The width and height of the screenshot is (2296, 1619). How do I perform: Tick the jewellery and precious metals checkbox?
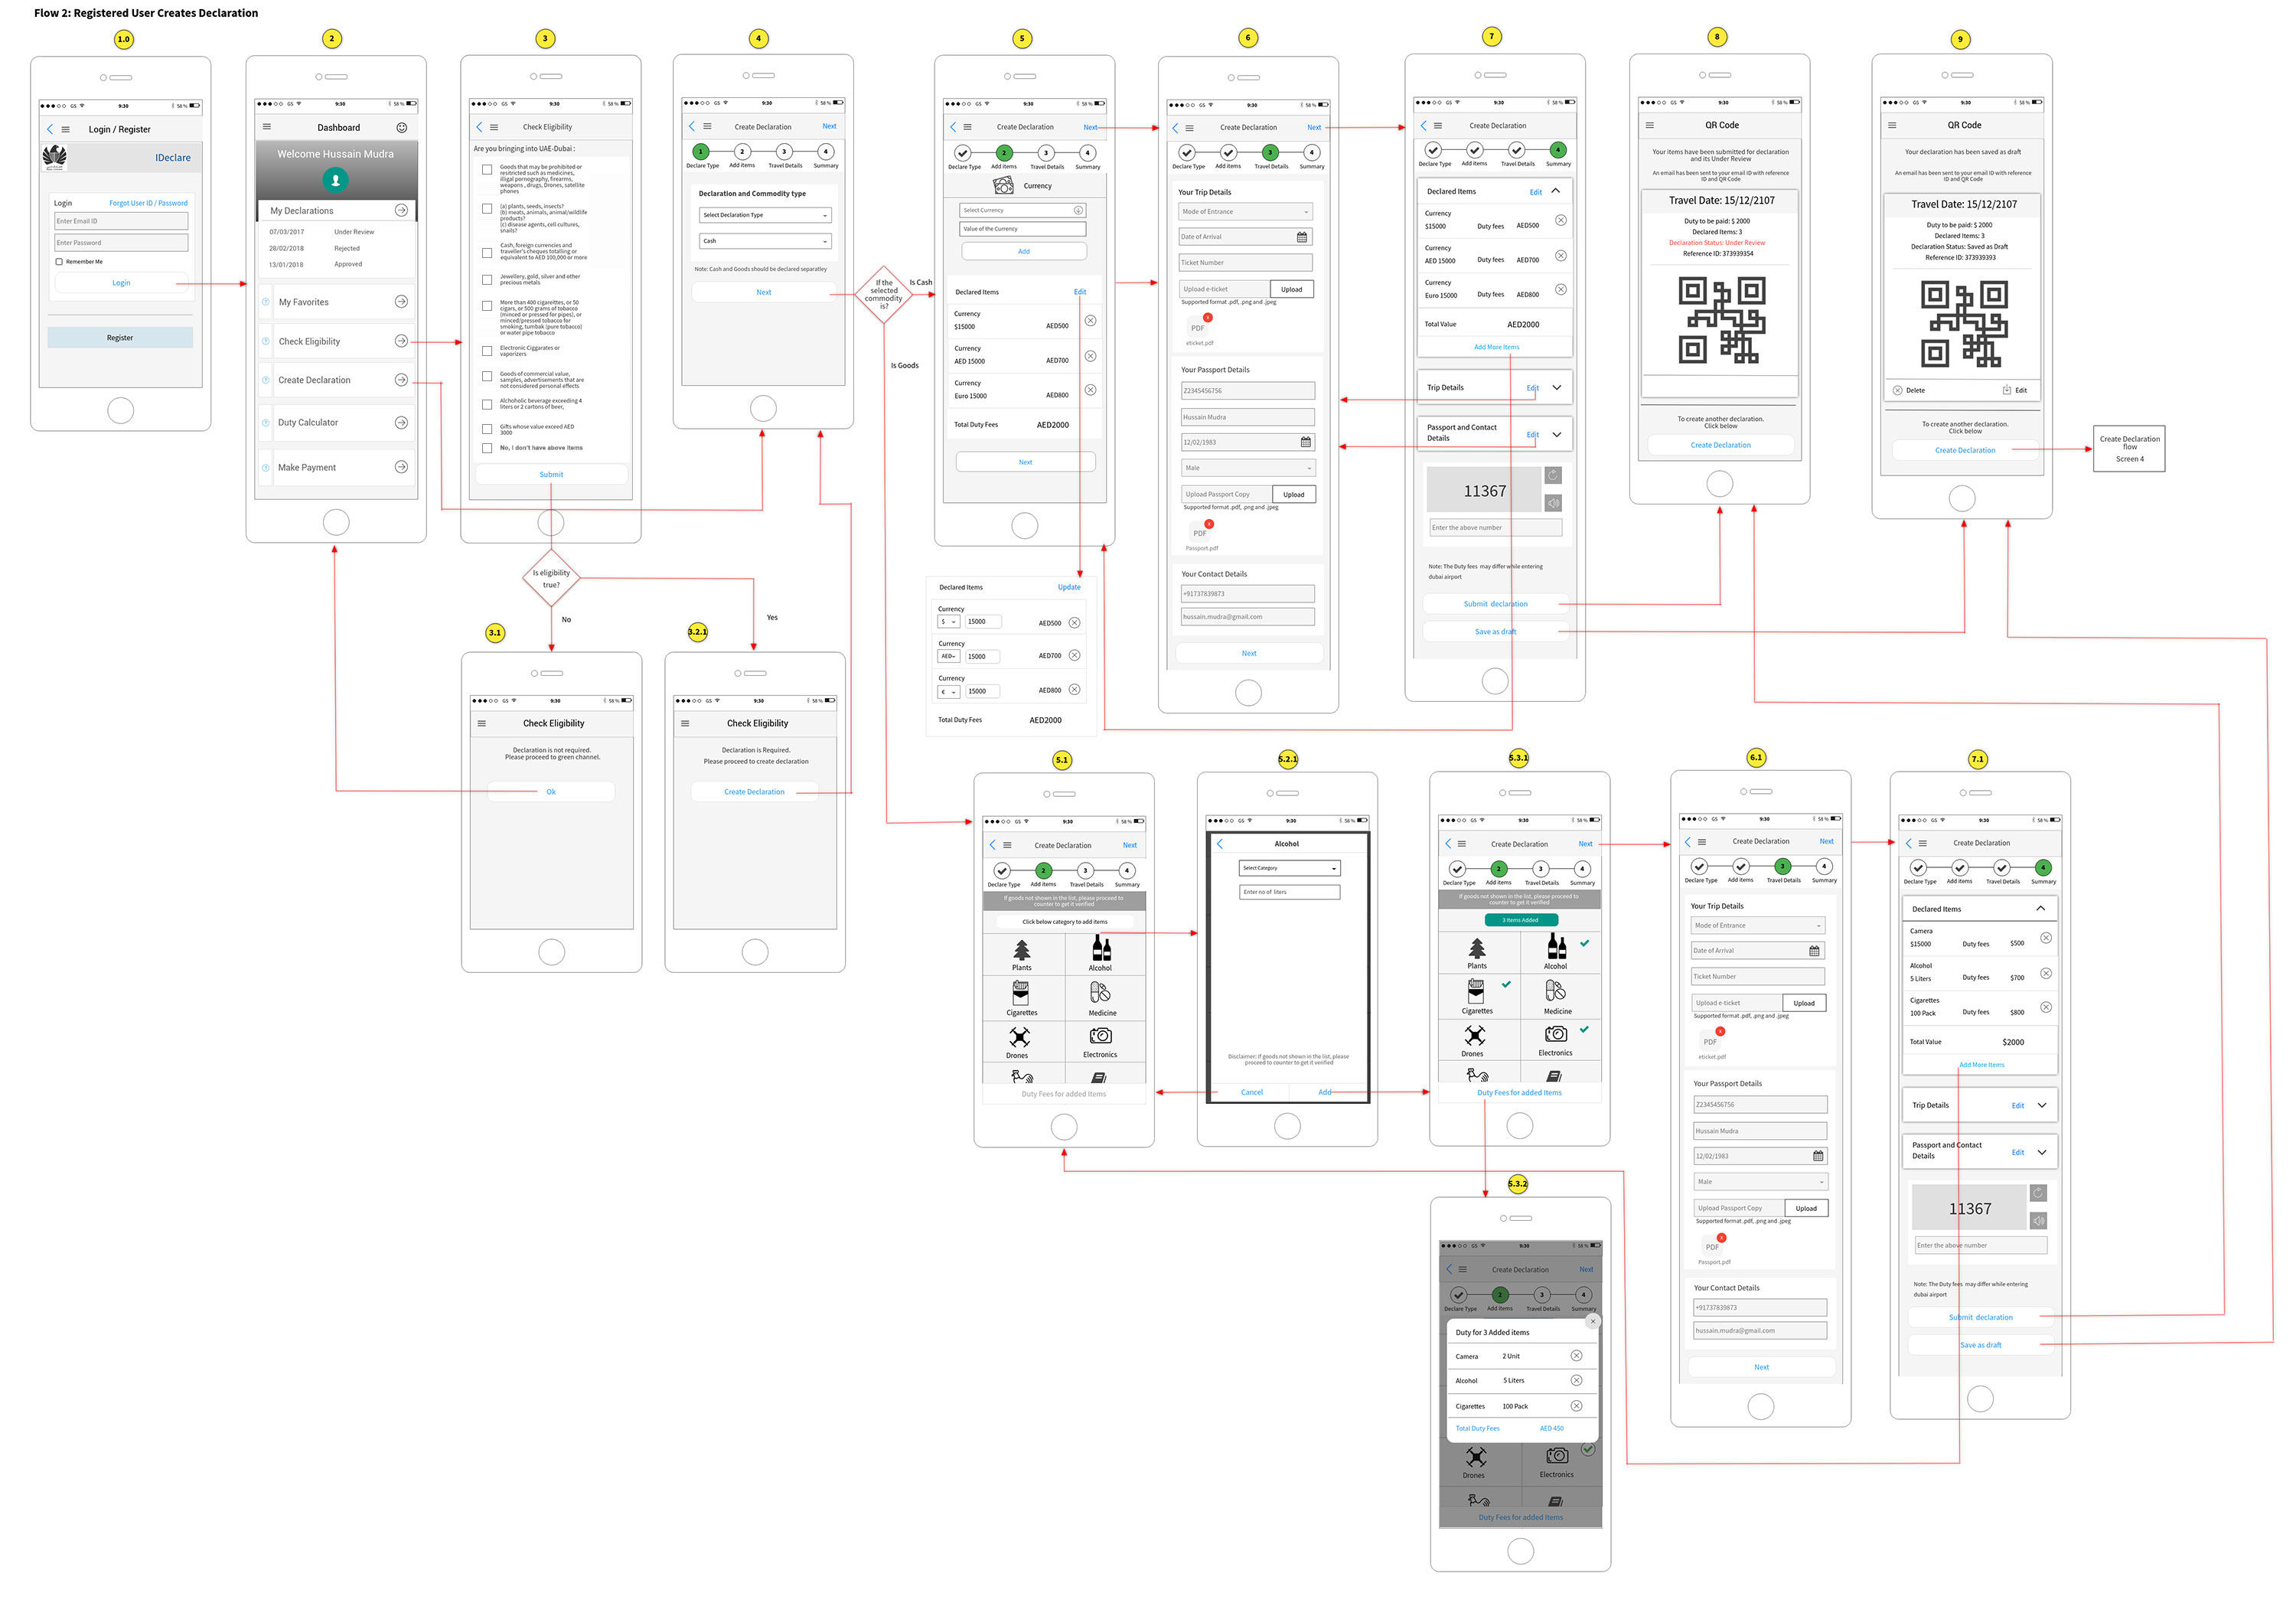coord(487,281)
